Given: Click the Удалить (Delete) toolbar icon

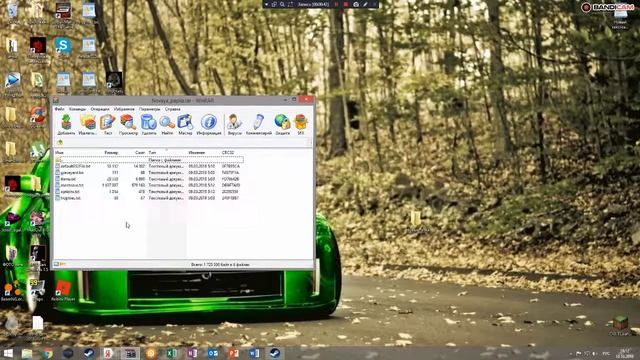Looking at the screenshot, I should 149,124.
